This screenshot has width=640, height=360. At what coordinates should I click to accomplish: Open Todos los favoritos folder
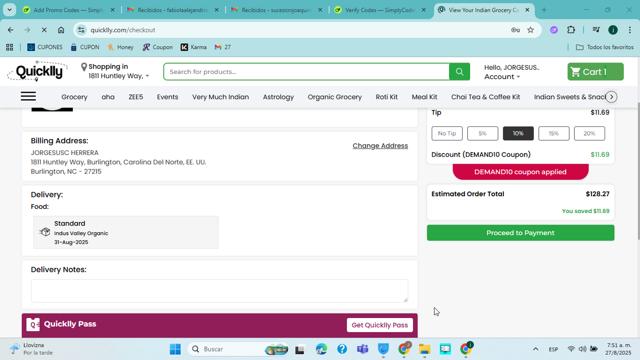point(604,47)
